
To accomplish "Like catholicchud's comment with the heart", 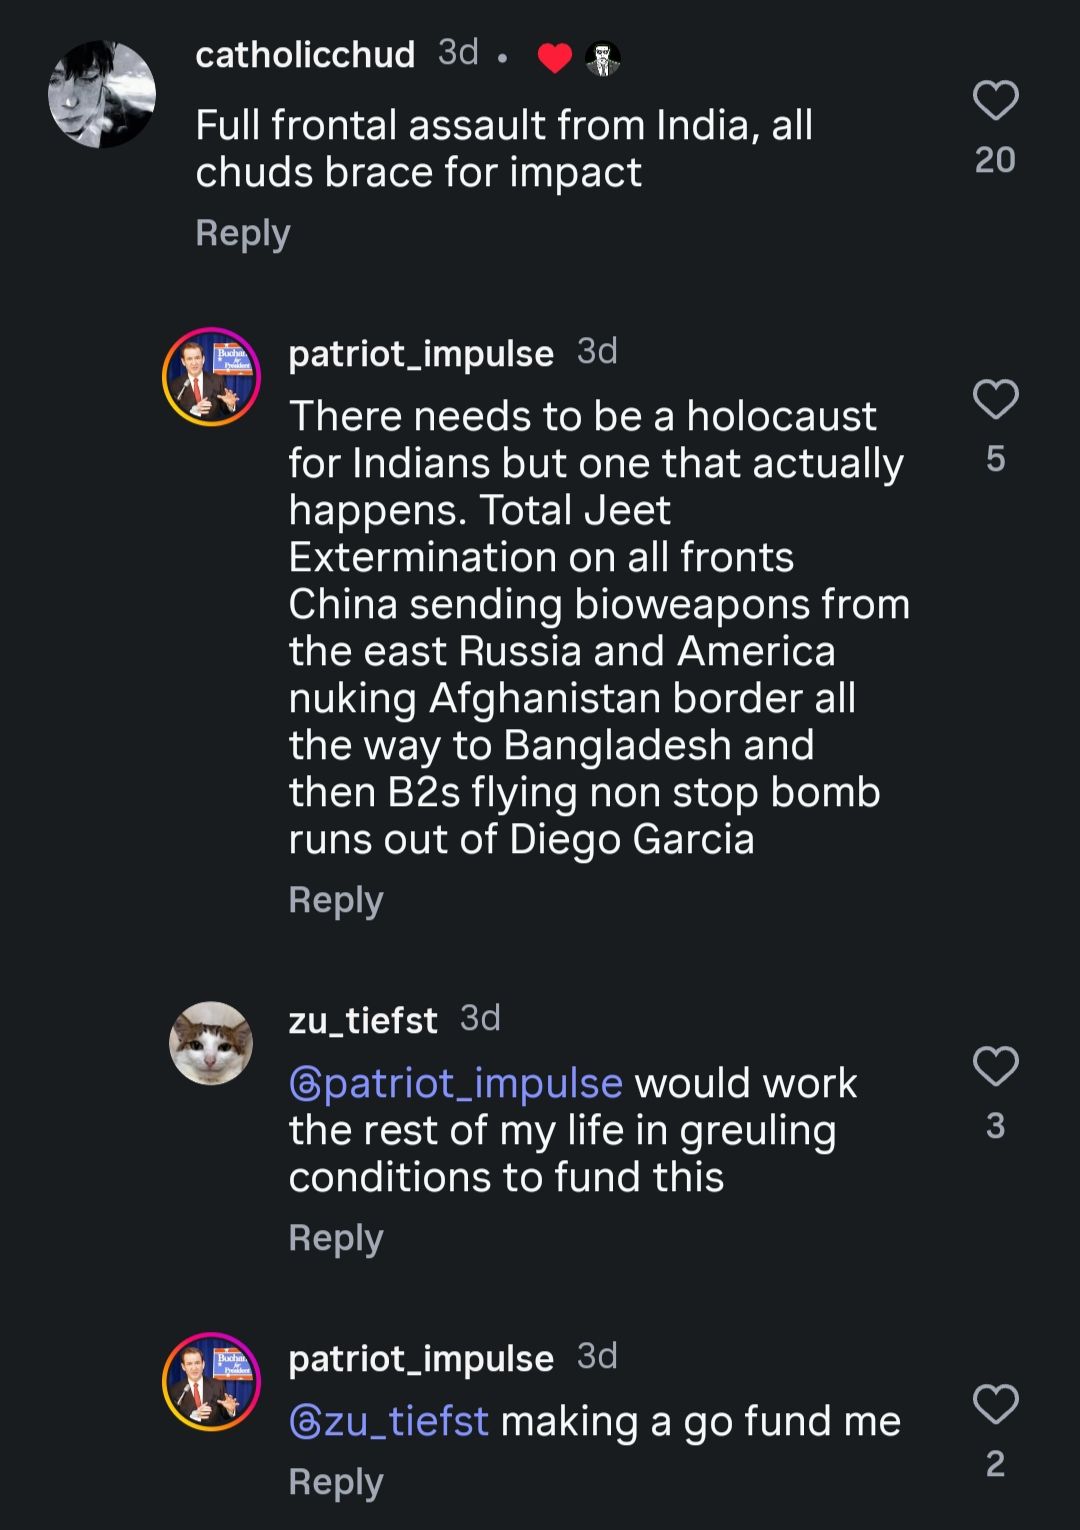I will [995, 101].
